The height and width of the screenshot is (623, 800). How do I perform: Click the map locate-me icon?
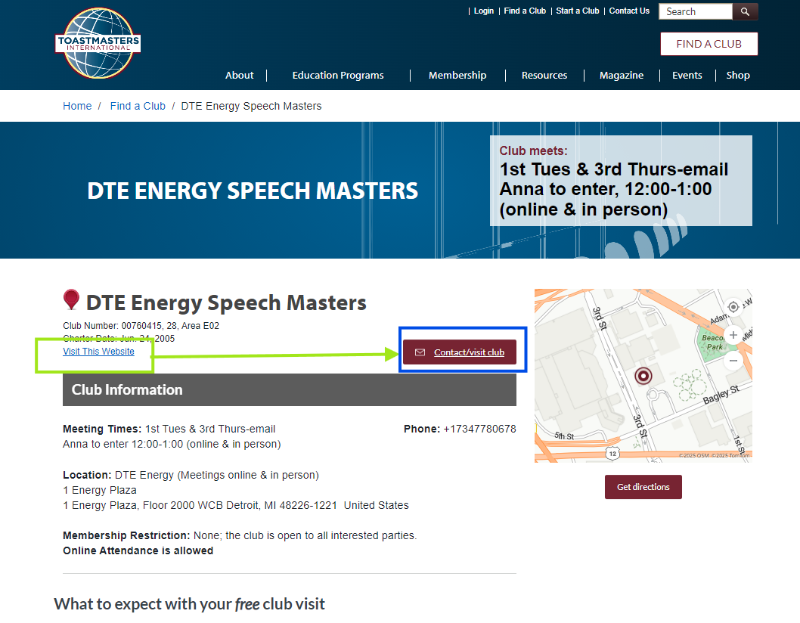pyautogui.click(x=733, y=307)
